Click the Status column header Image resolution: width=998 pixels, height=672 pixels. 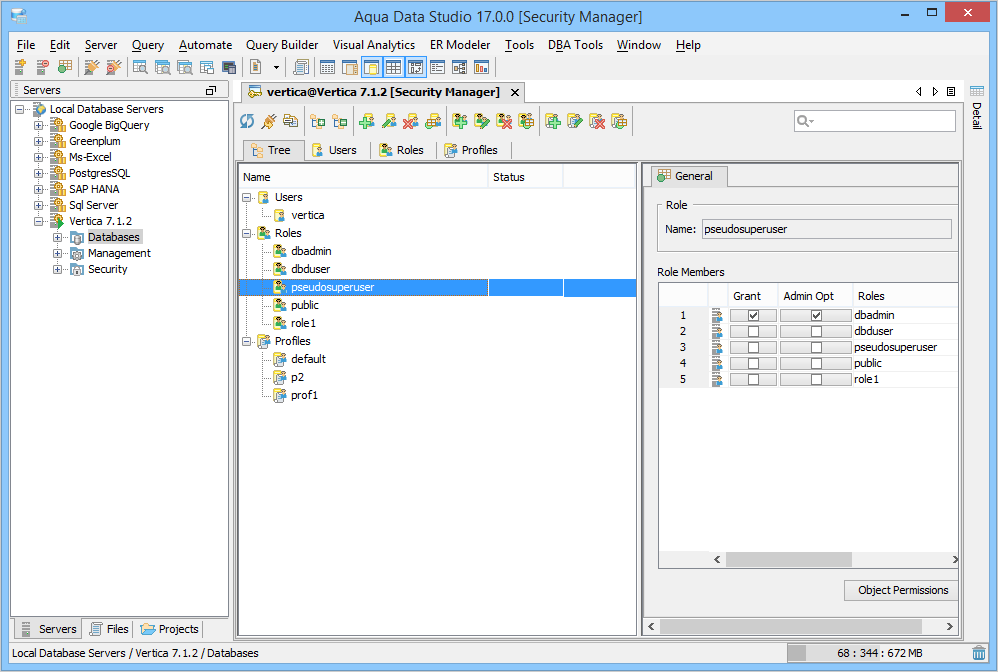coord(526,177)
